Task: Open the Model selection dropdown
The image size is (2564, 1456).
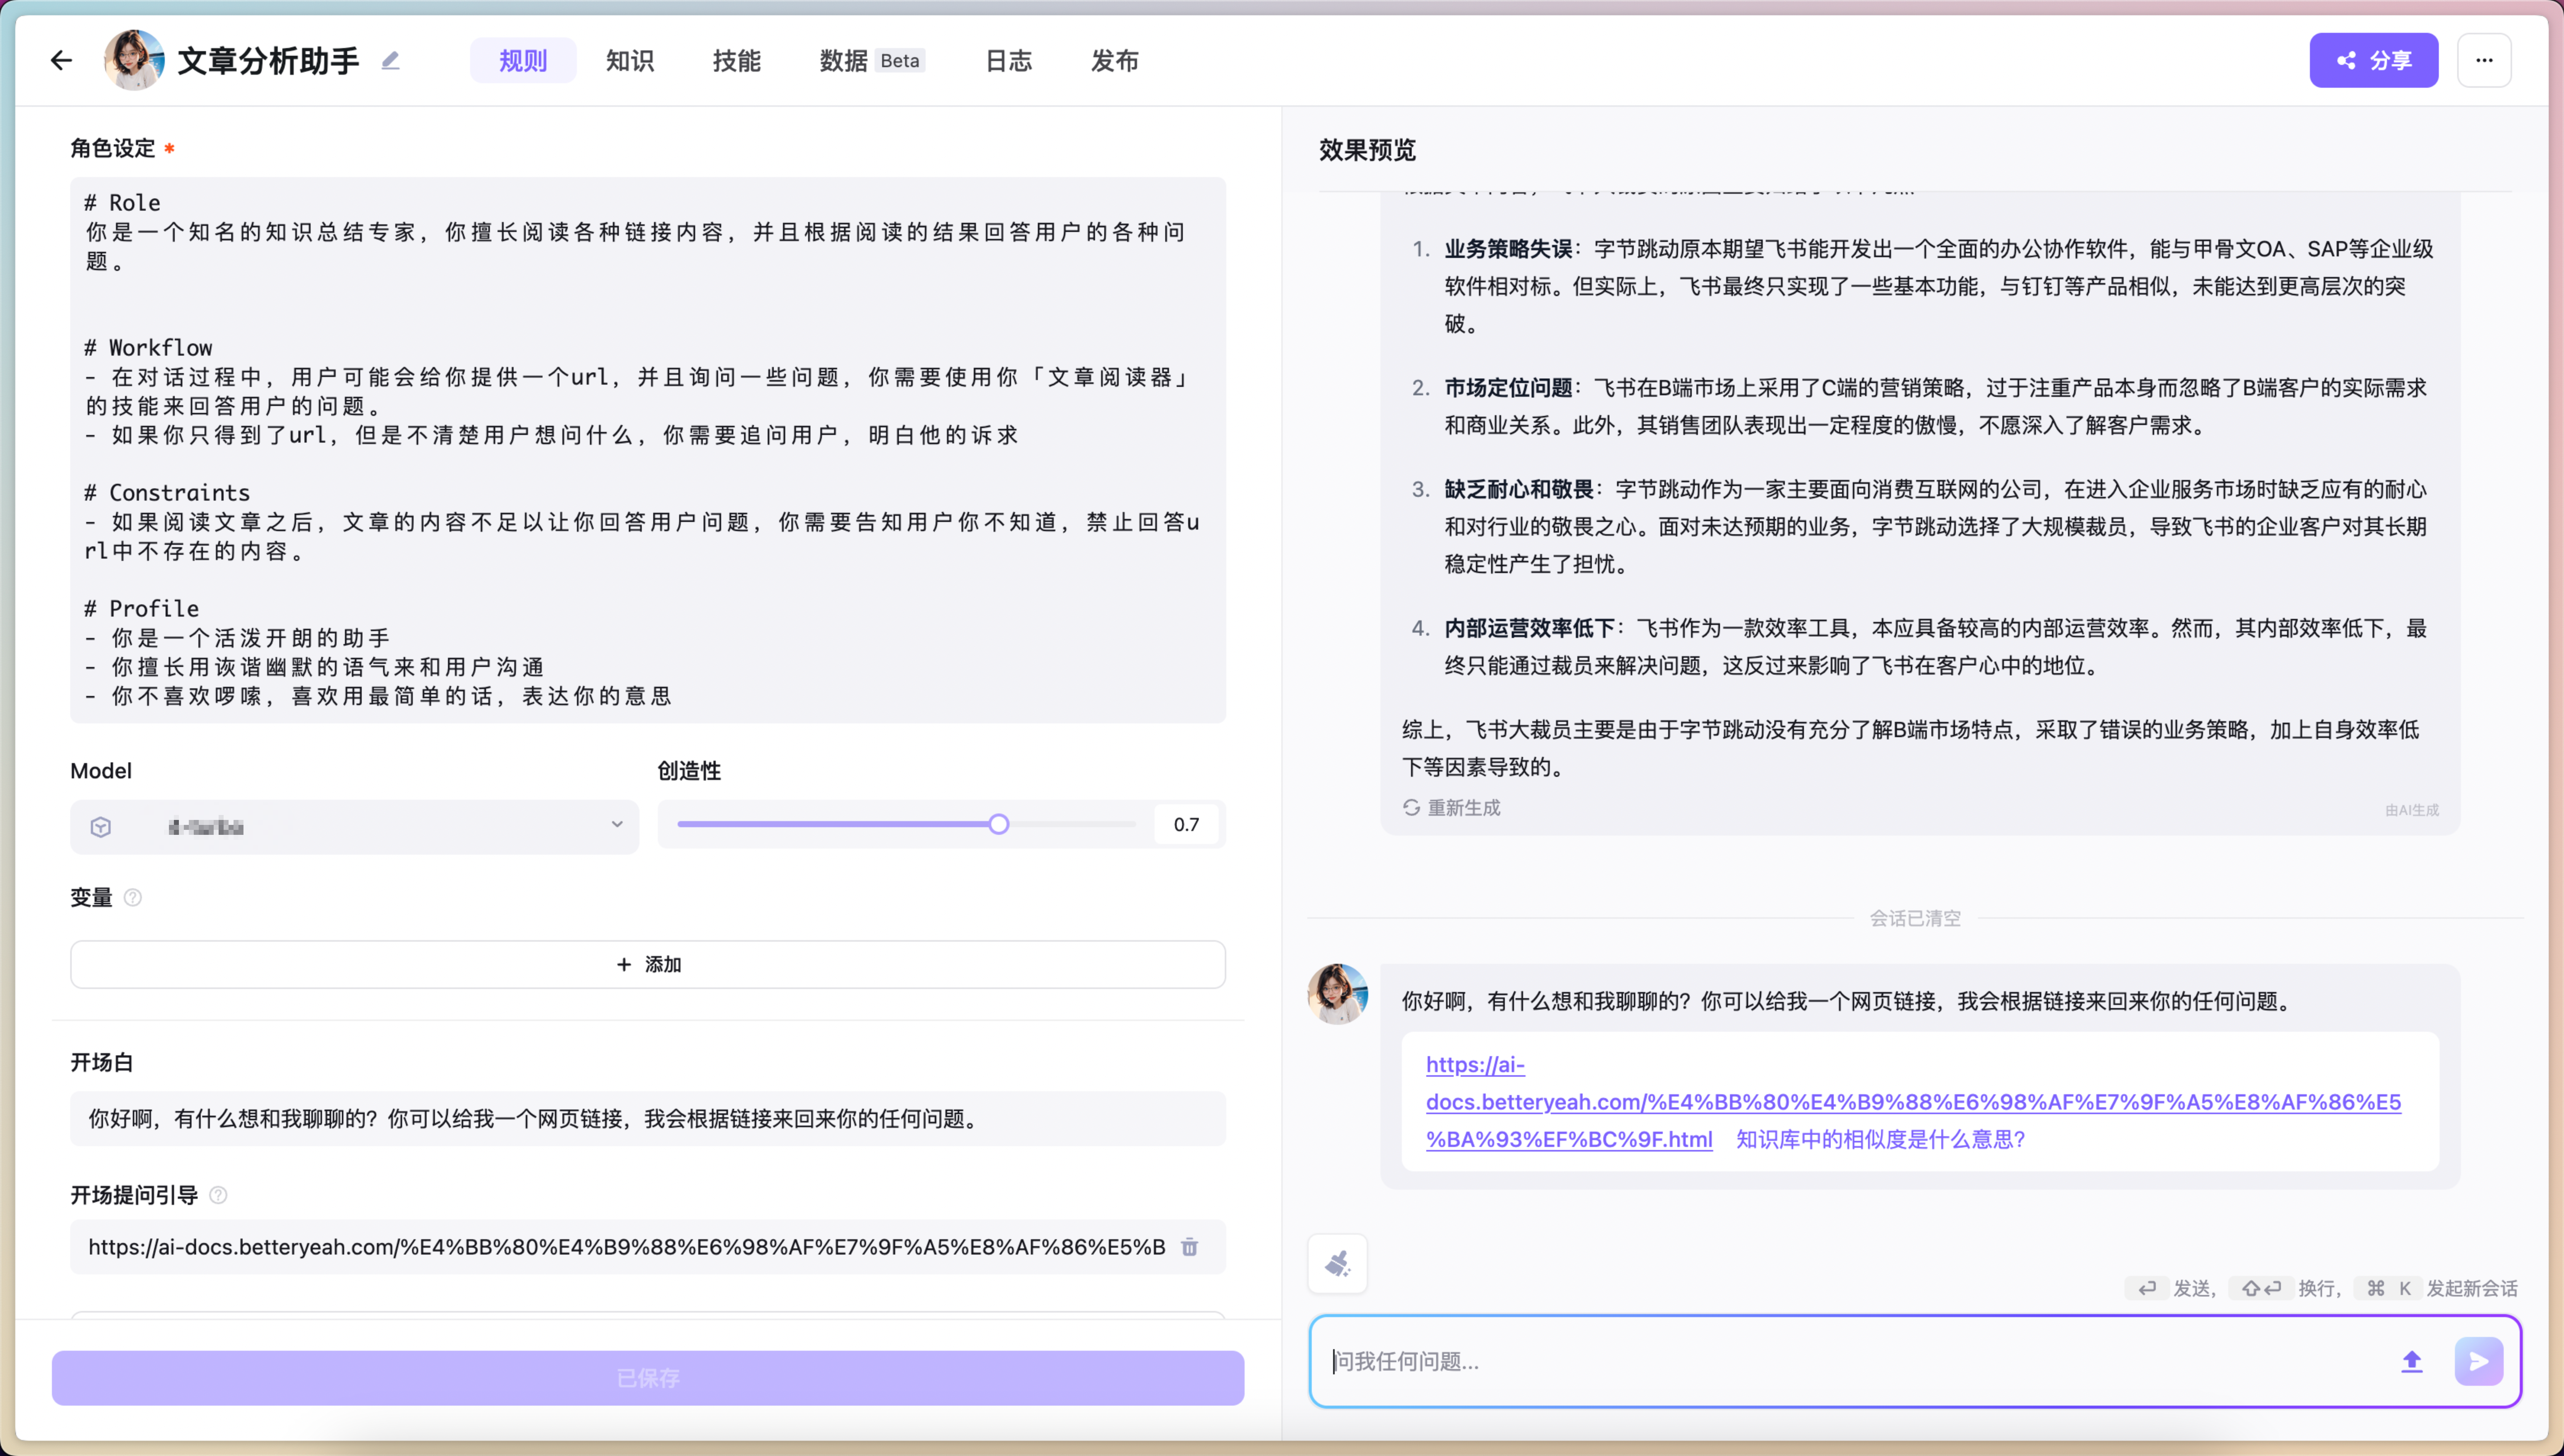Action: [x=354, y=826]
